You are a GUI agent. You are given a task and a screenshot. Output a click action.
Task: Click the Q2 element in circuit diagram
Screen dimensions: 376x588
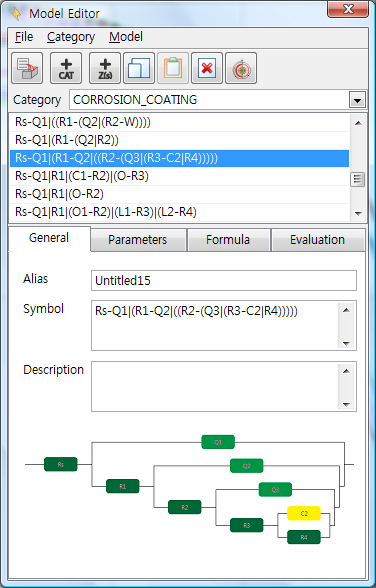pos(247,466)
